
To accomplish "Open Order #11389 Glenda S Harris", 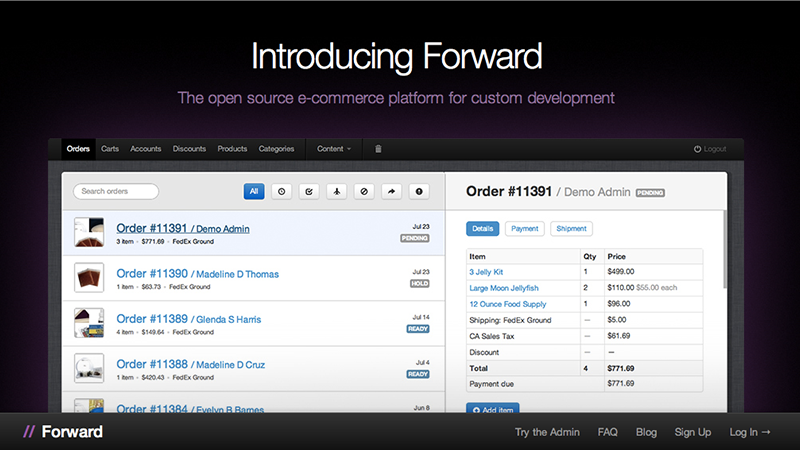I will point(189,319).
